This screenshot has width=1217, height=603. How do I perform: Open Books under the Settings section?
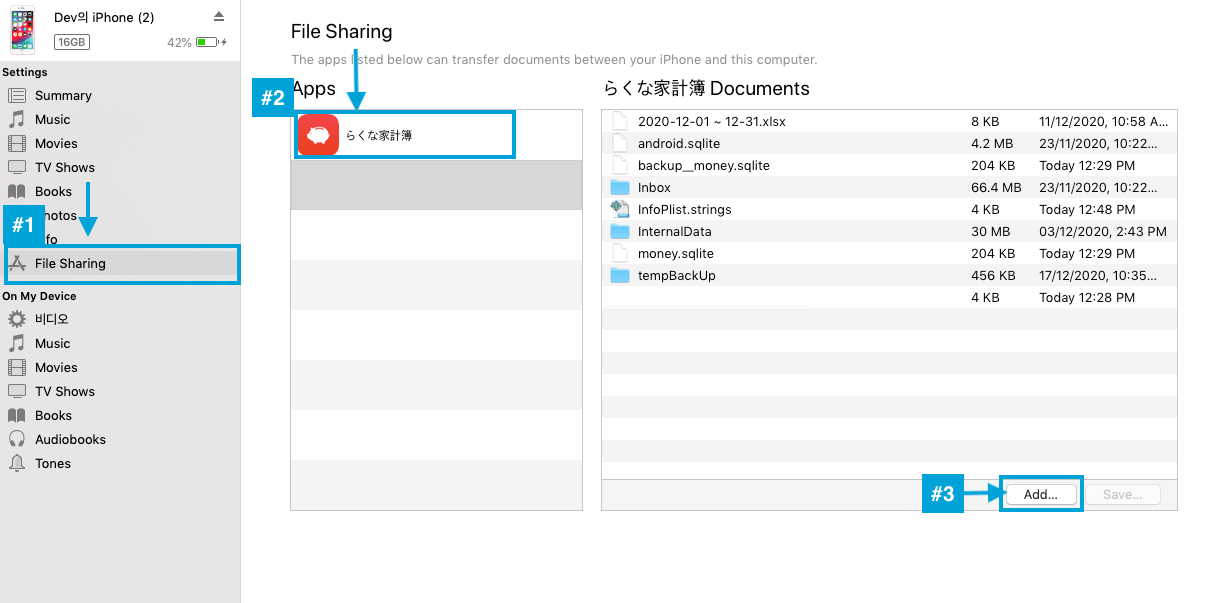click(53, 192)
